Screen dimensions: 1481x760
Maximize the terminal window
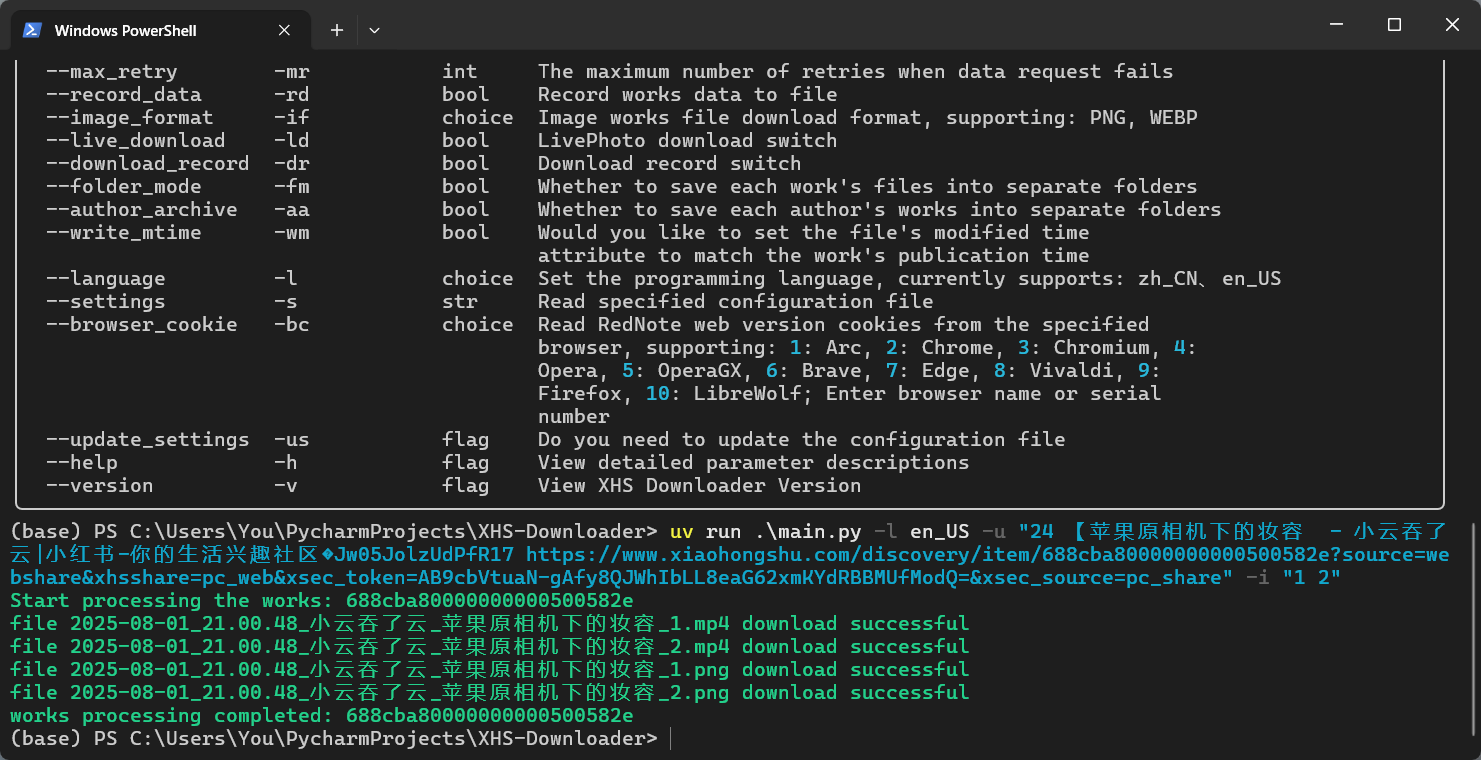[x=1394, y=24]
